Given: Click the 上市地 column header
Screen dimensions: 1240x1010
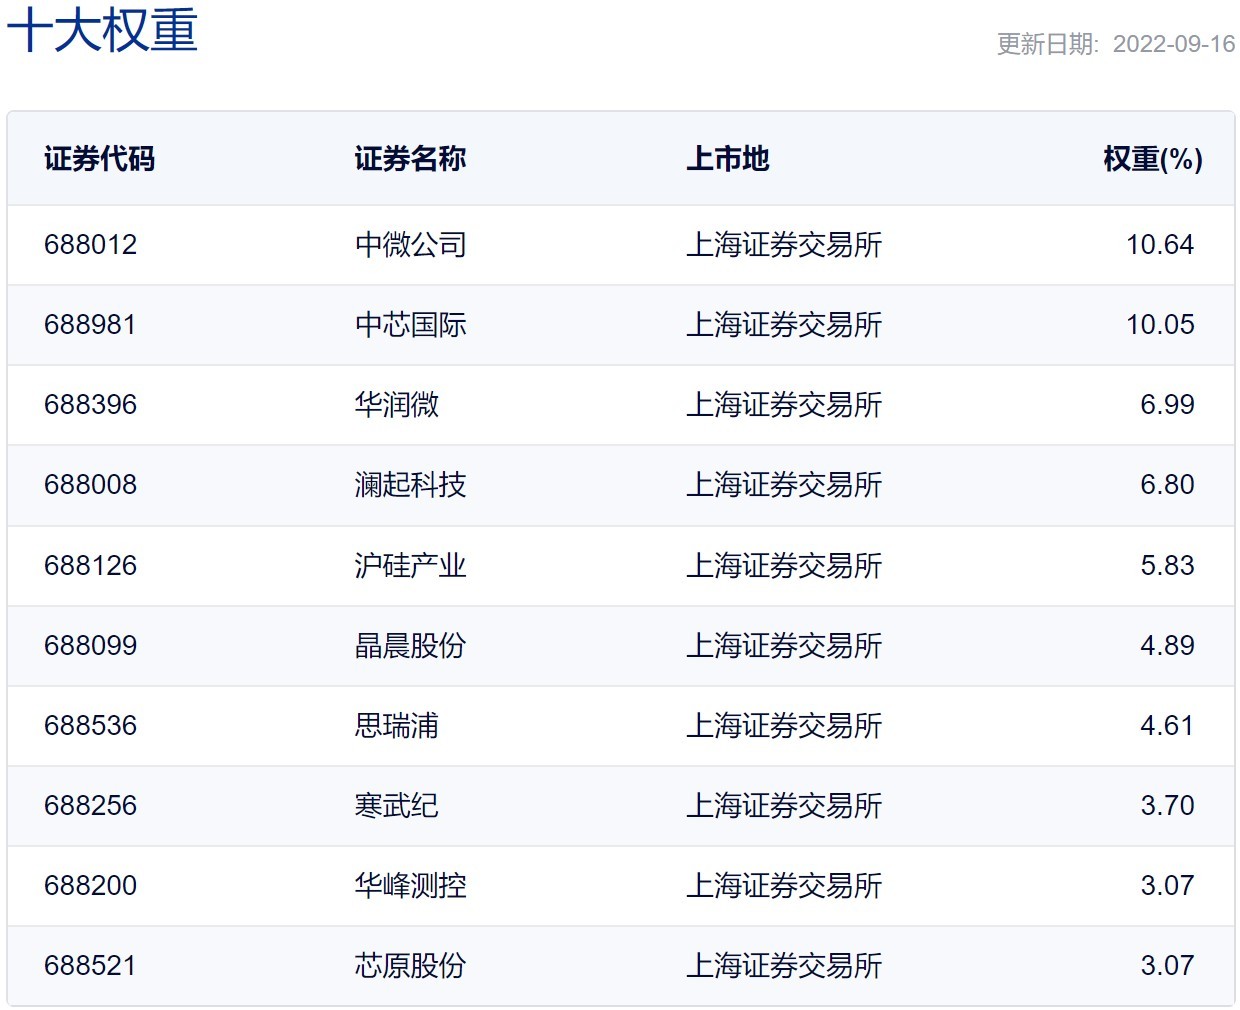Looking at the screenshot, I should 727,159.
